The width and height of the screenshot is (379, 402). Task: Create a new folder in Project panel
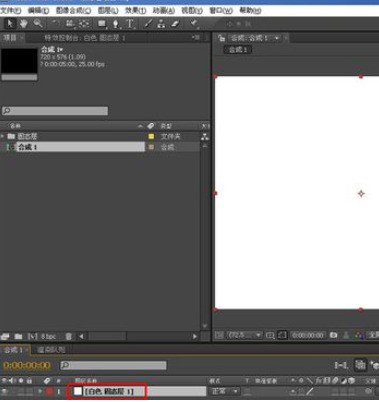pyautogui.click(x=18, y=336)
